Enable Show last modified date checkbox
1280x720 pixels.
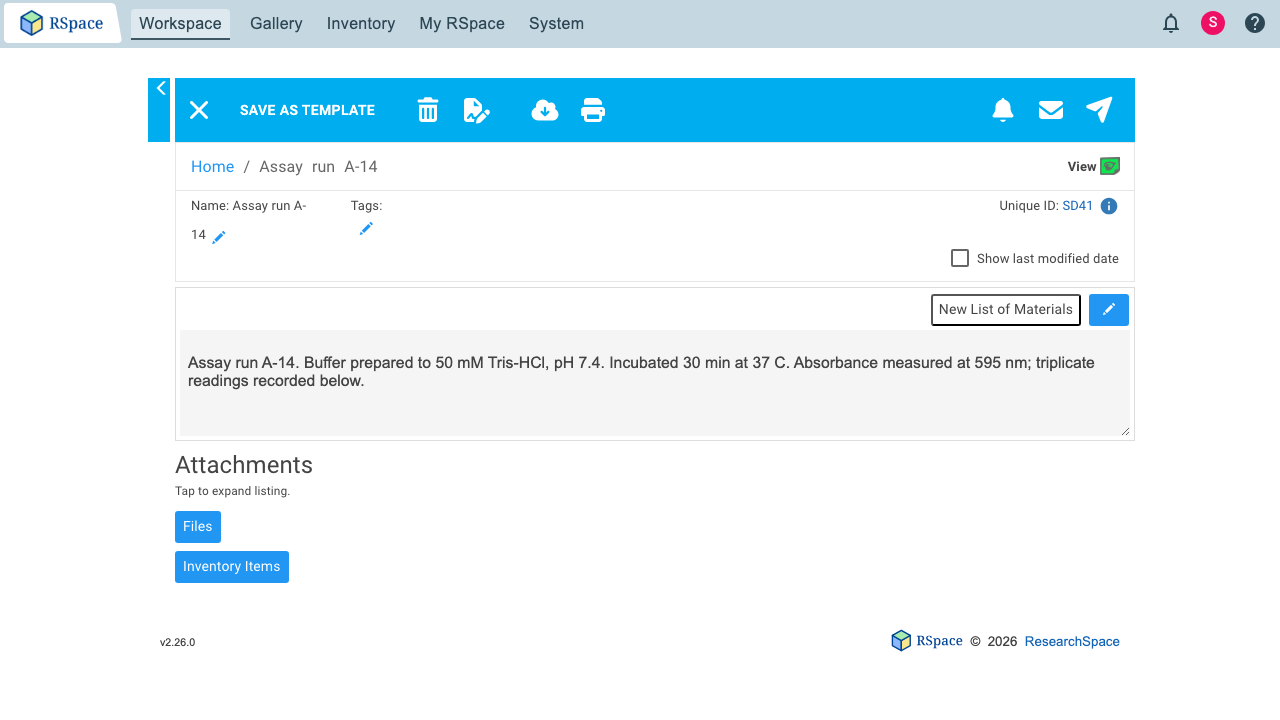[x=960, y=258]
